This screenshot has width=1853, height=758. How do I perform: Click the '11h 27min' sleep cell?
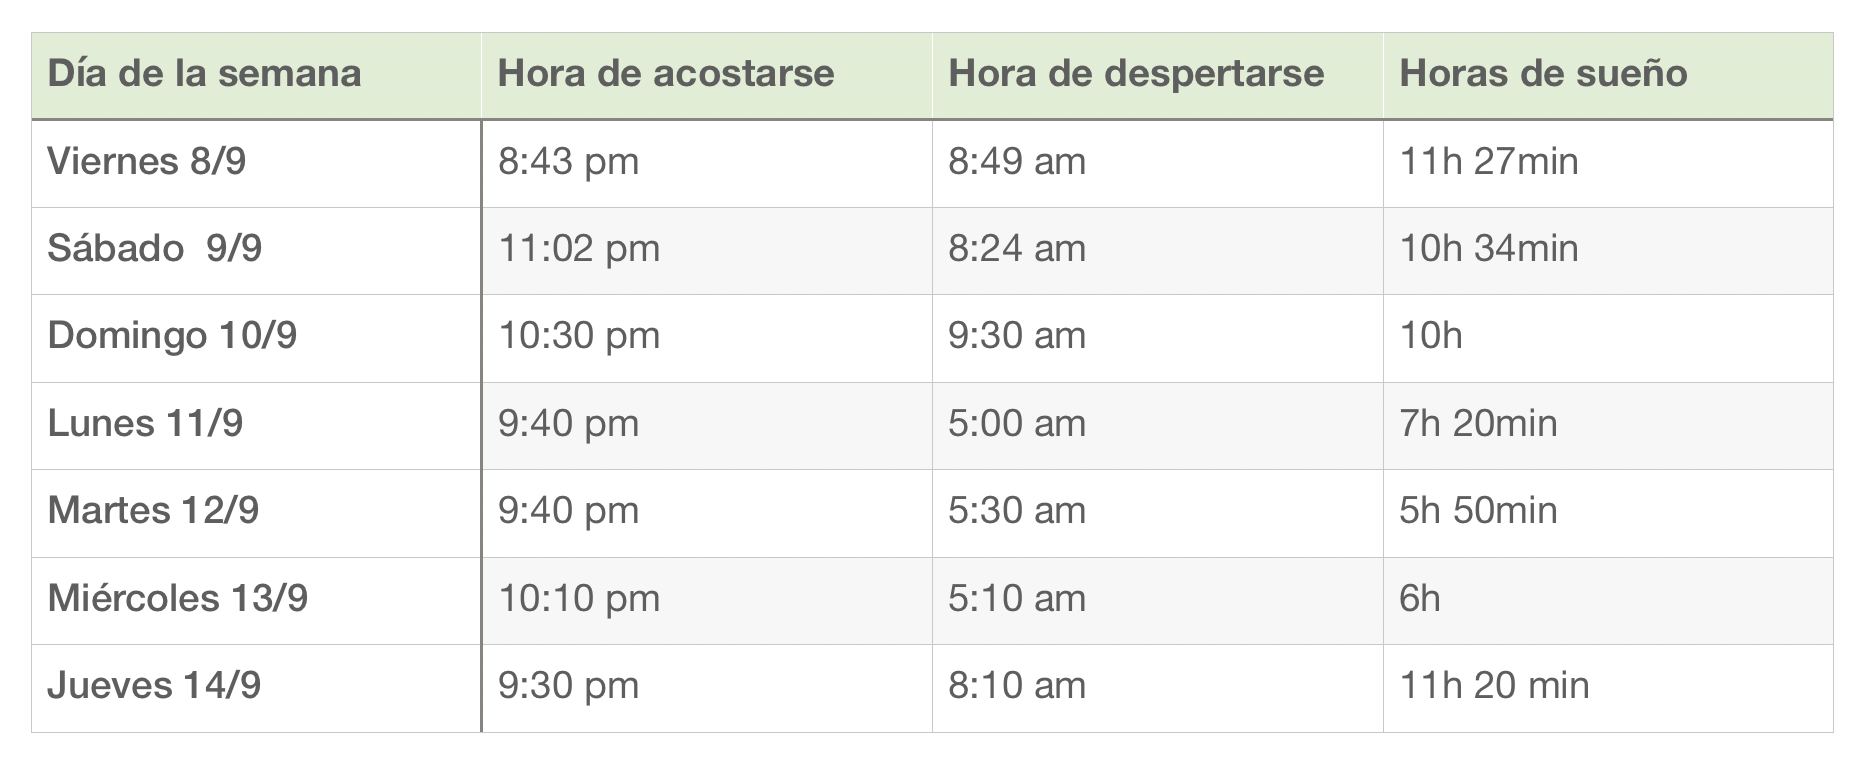coord(1488,162)
